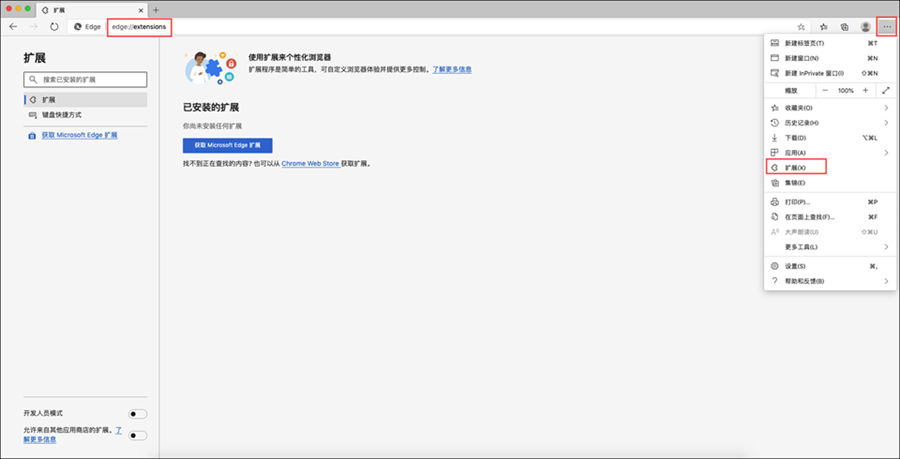Increase zoom with the plus button
This screenshot has width=900, height=459.
click(865, 90)
